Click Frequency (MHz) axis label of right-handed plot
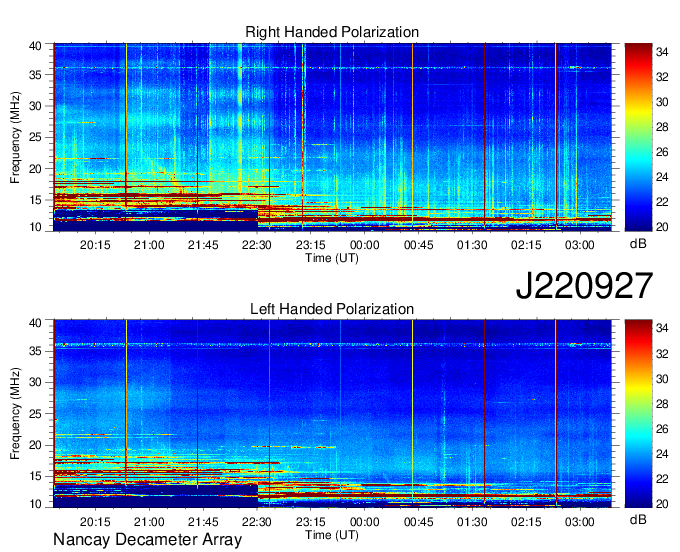Image resolution: width=680 pixels, height=552 pixels. click(x=15, y=137)
